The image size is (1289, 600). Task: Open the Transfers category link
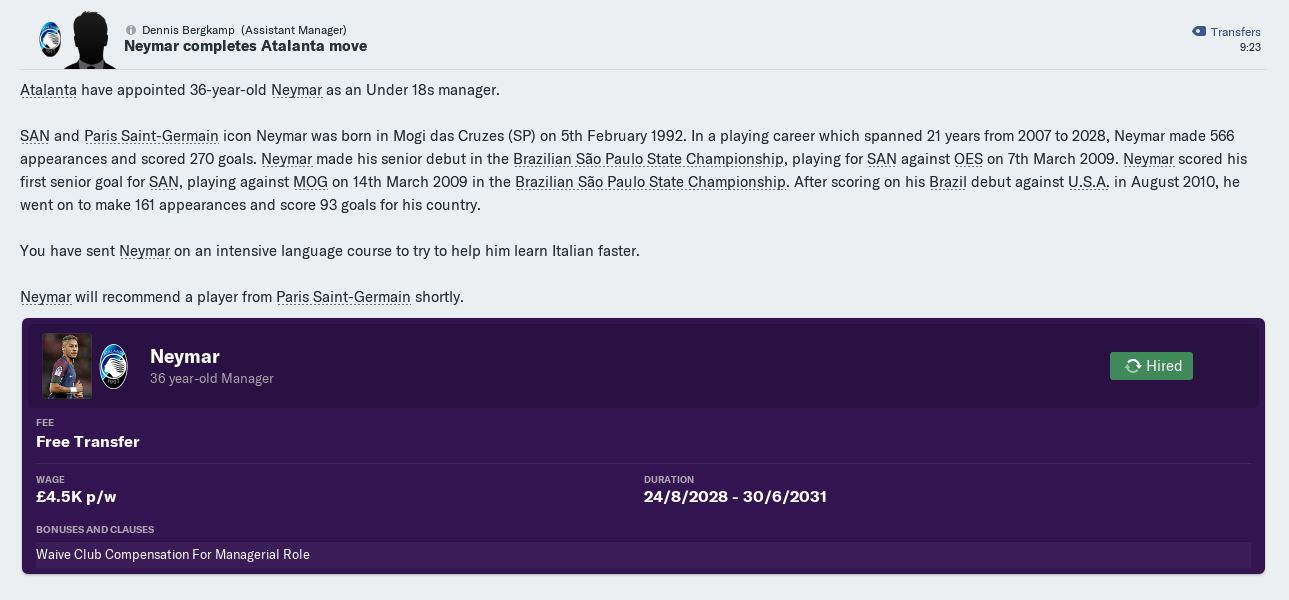pos(1235,32)
